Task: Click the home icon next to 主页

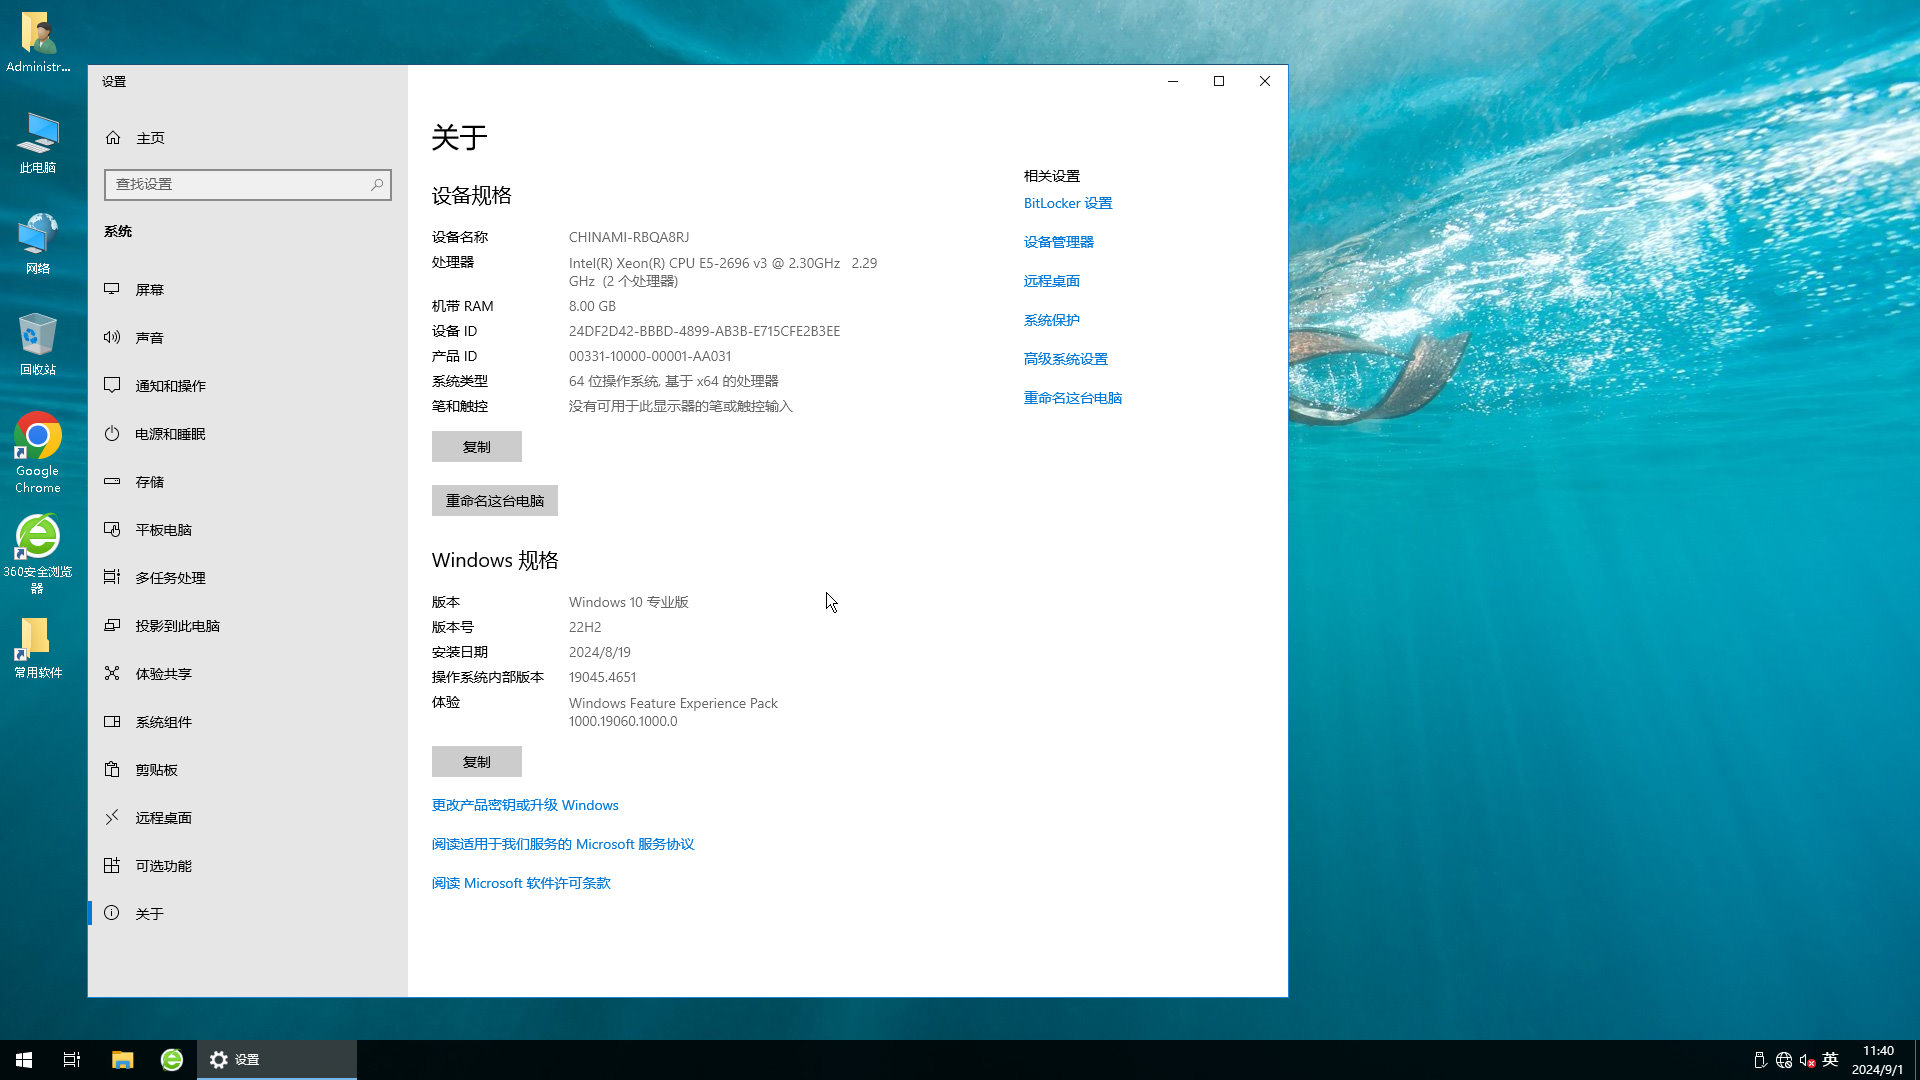Action: tap(113, 138)
